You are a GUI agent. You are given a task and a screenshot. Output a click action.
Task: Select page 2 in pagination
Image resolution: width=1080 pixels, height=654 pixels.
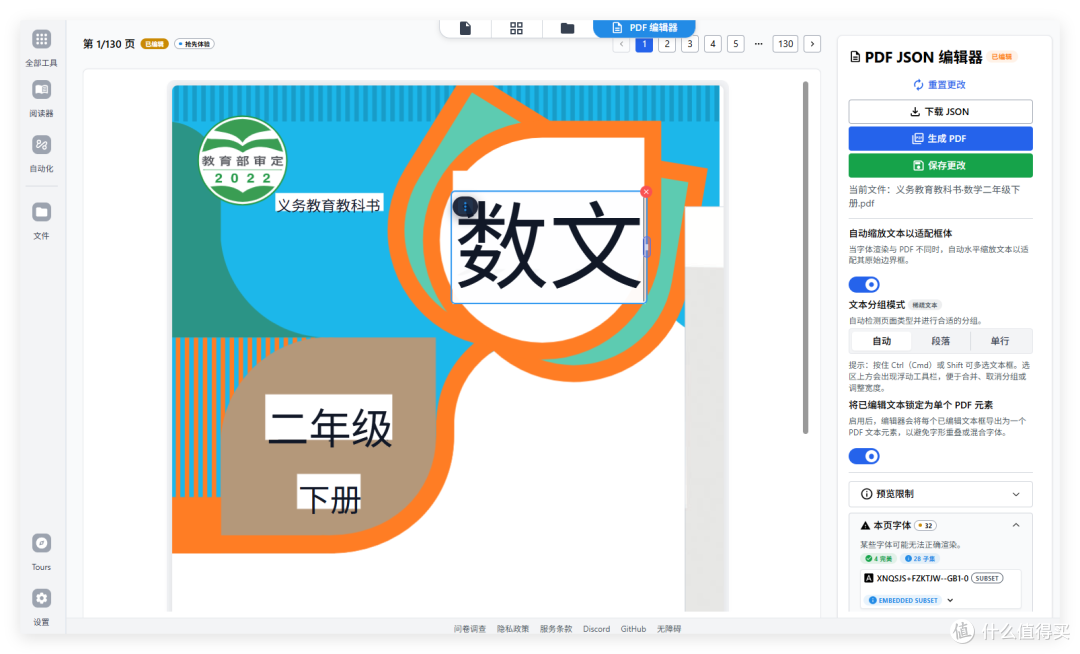667,44
